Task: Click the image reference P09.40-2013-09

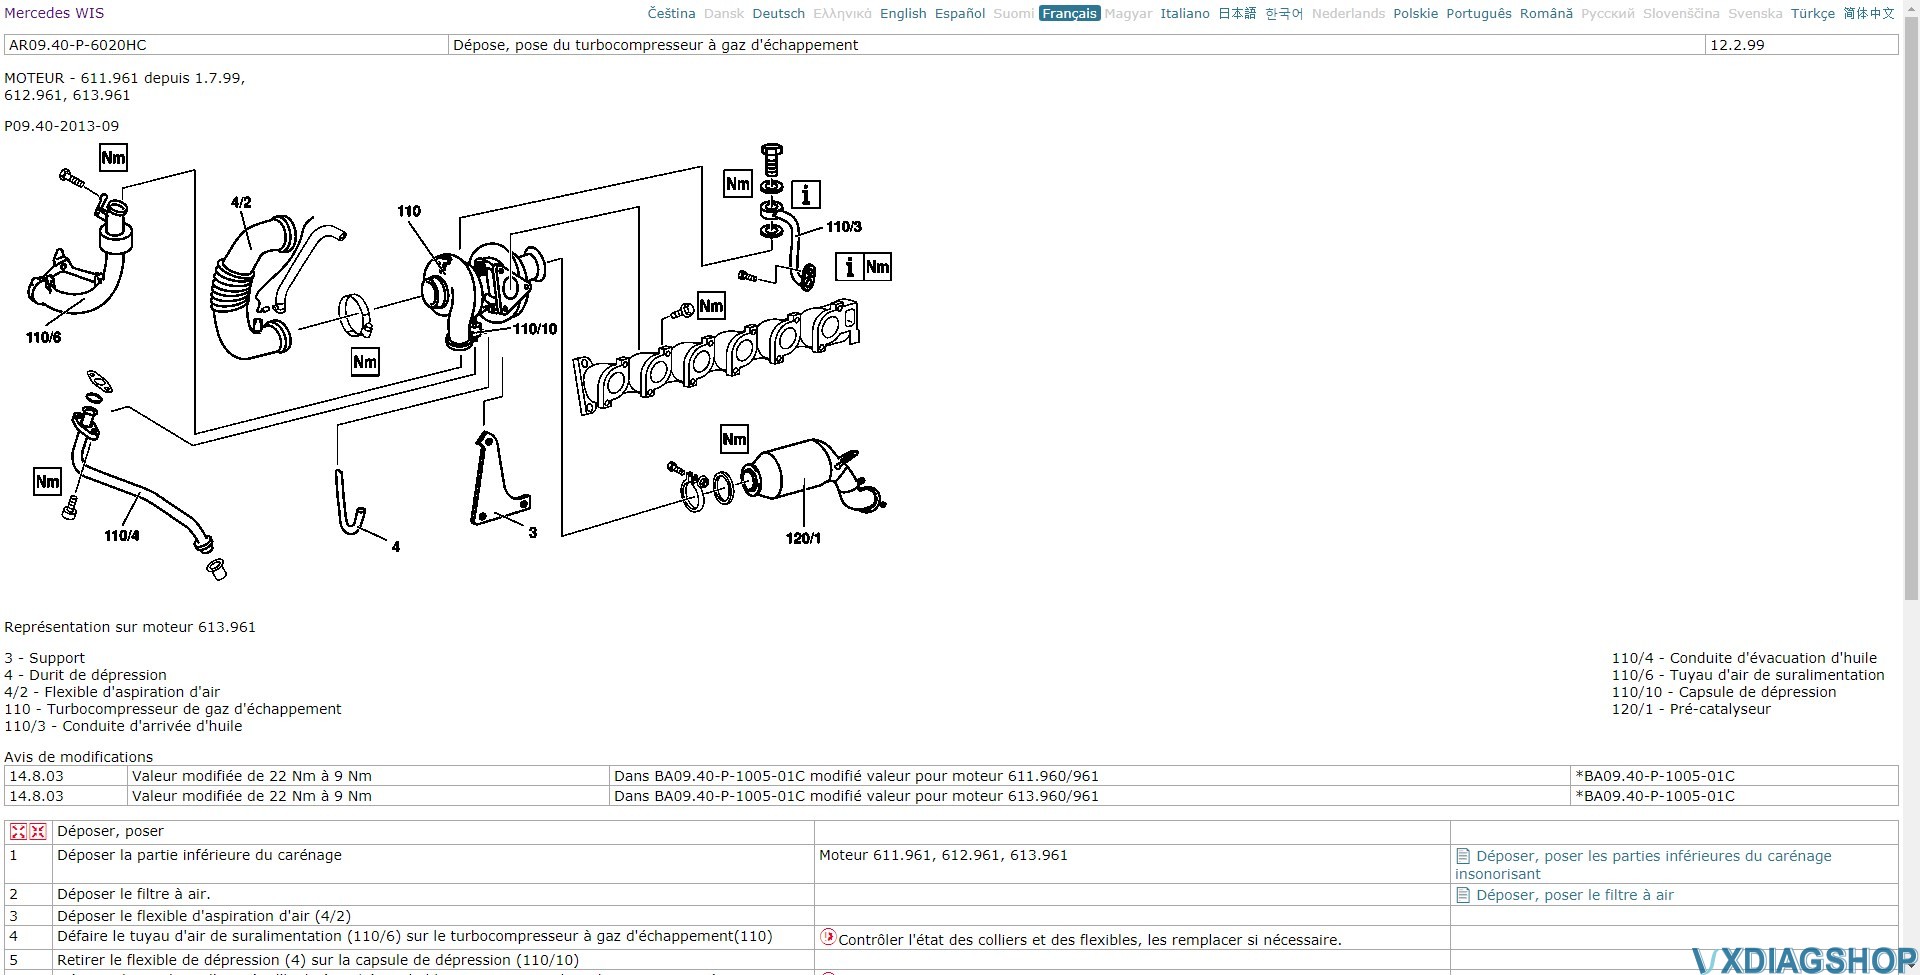Action: coord(61,126)
